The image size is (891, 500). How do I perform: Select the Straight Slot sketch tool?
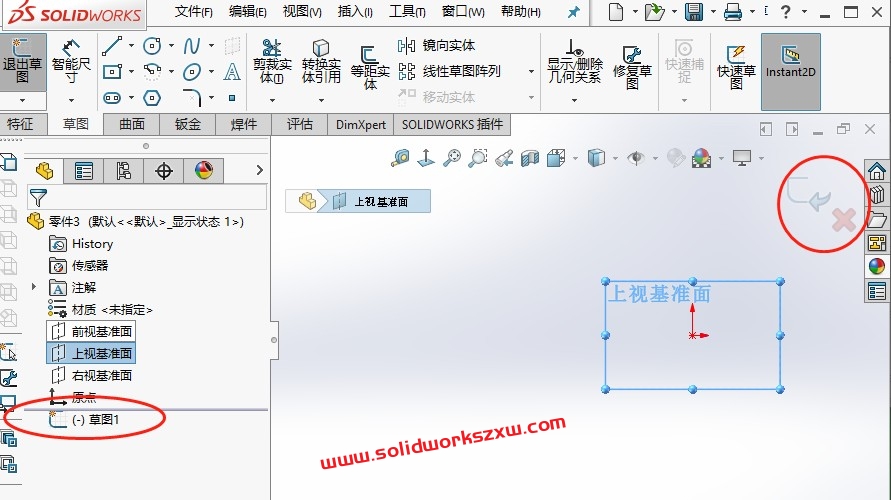tap(112, 98)
